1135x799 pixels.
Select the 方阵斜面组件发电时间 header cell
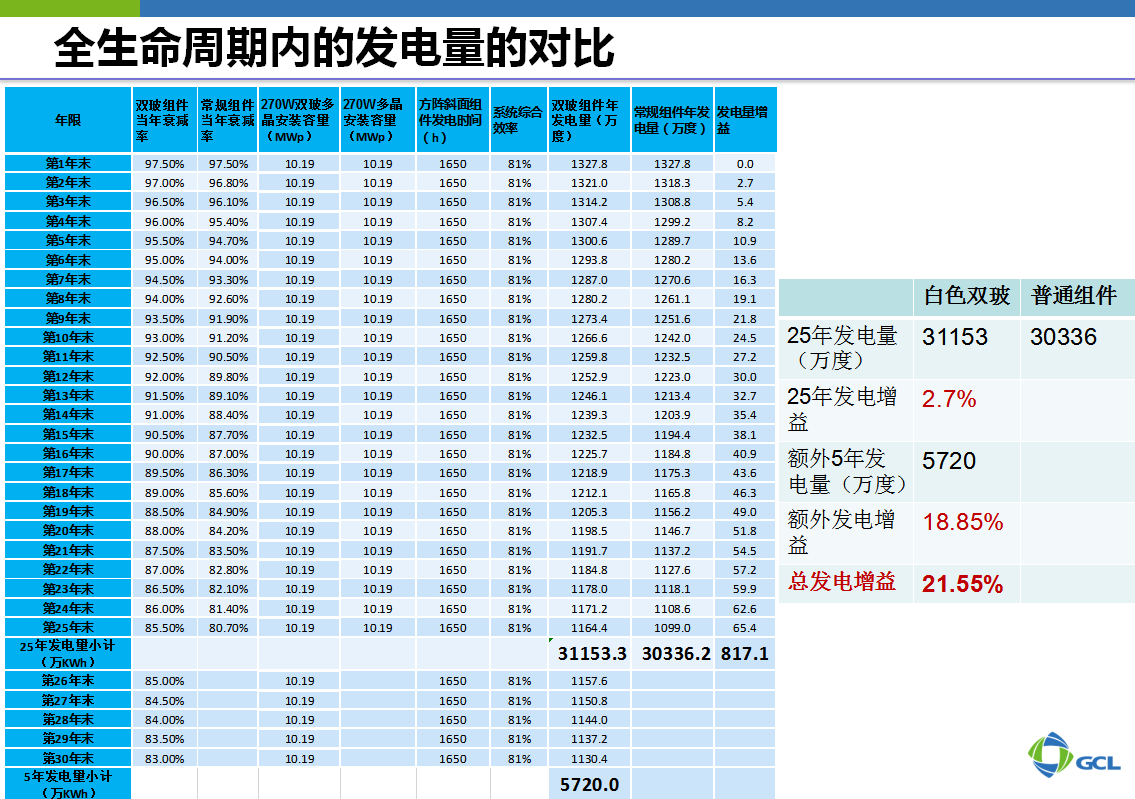click(452, 120)
